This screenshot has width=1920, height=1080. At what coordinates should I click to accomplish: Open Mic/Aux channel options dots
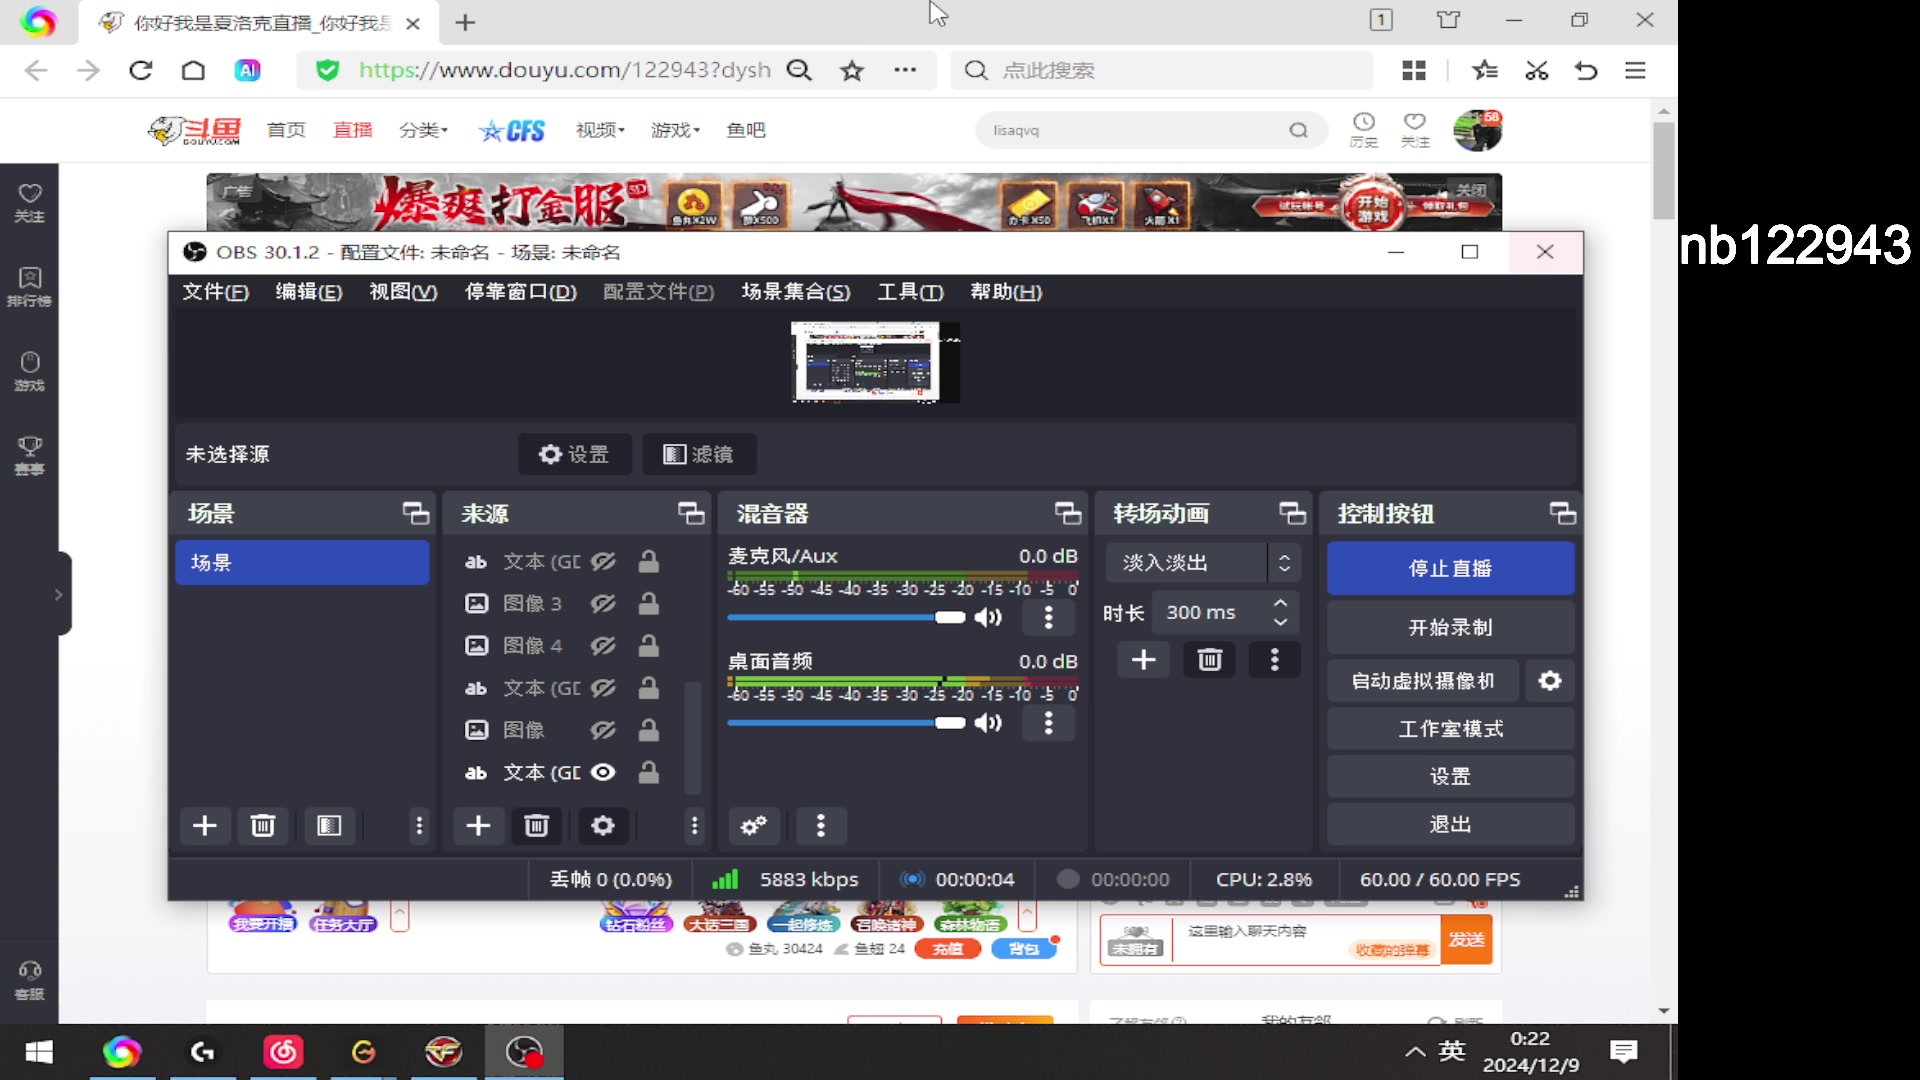[x=1048, y=617]
